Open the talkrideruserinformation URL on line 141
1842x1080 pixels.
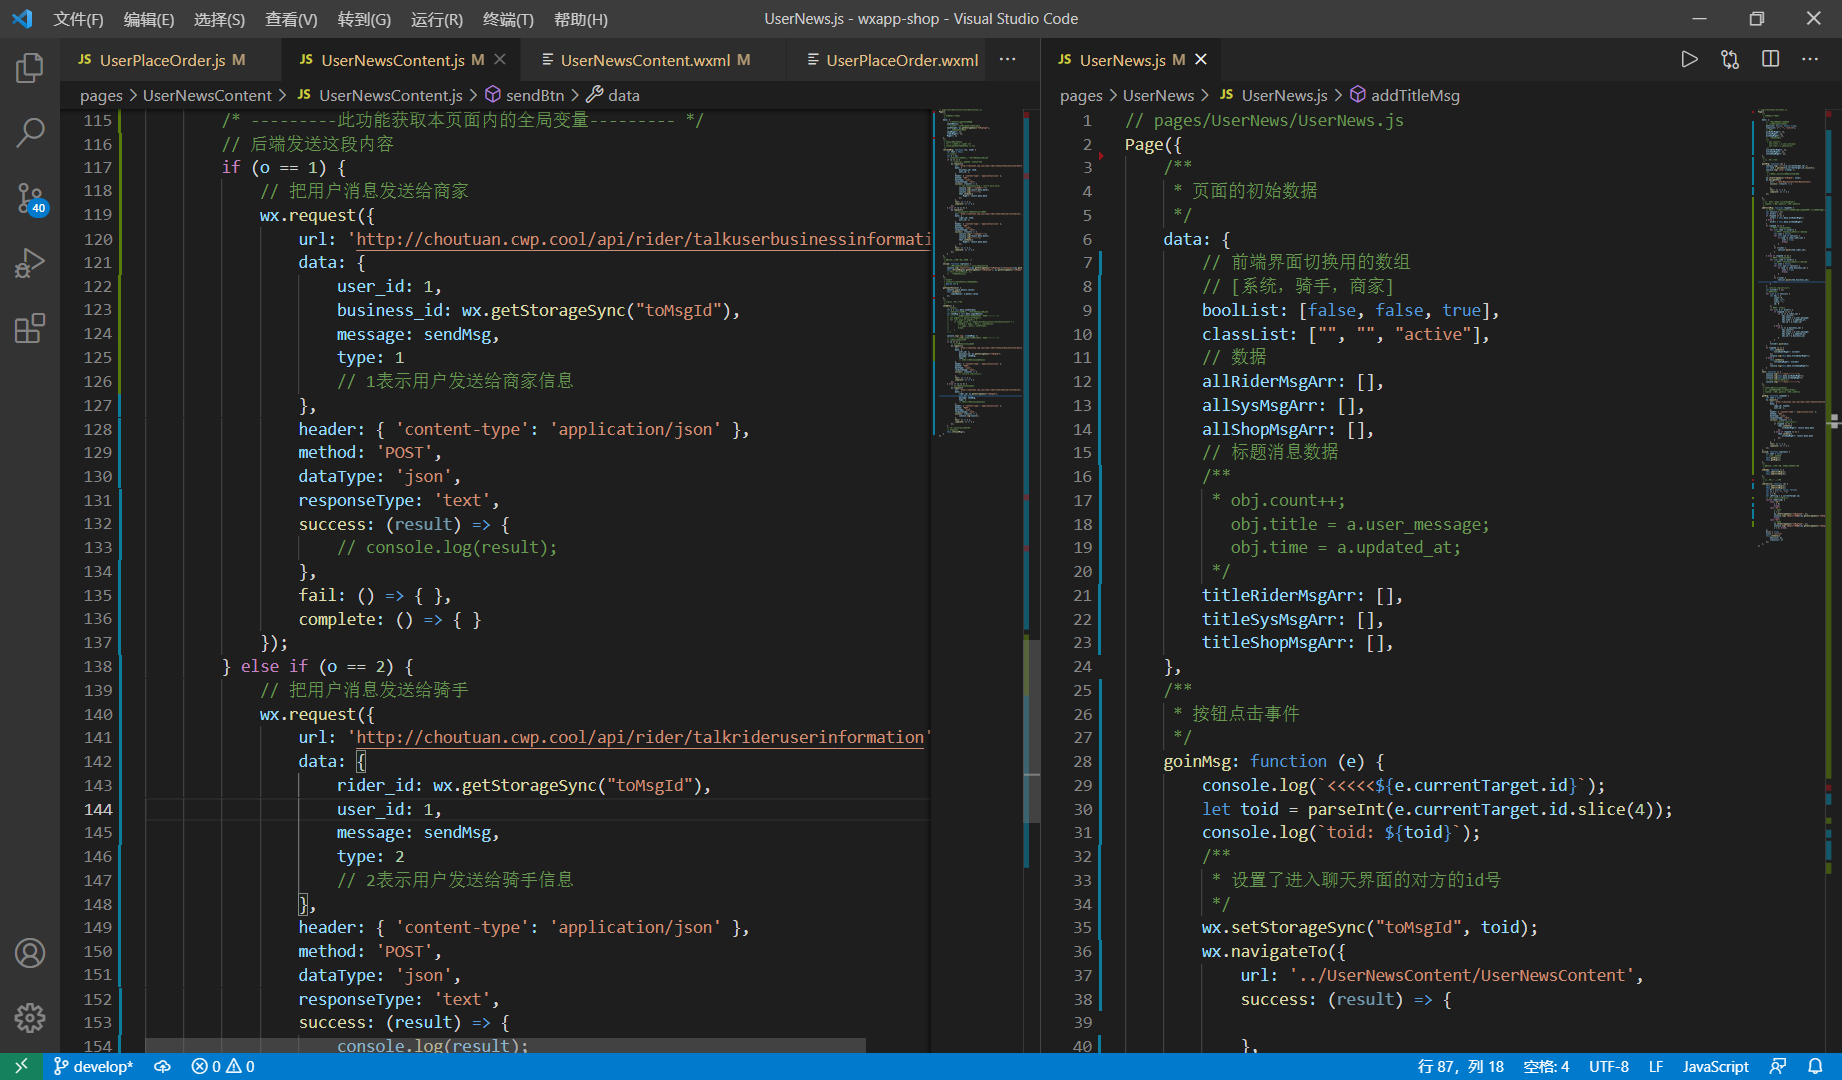click(x=640, y=737)
